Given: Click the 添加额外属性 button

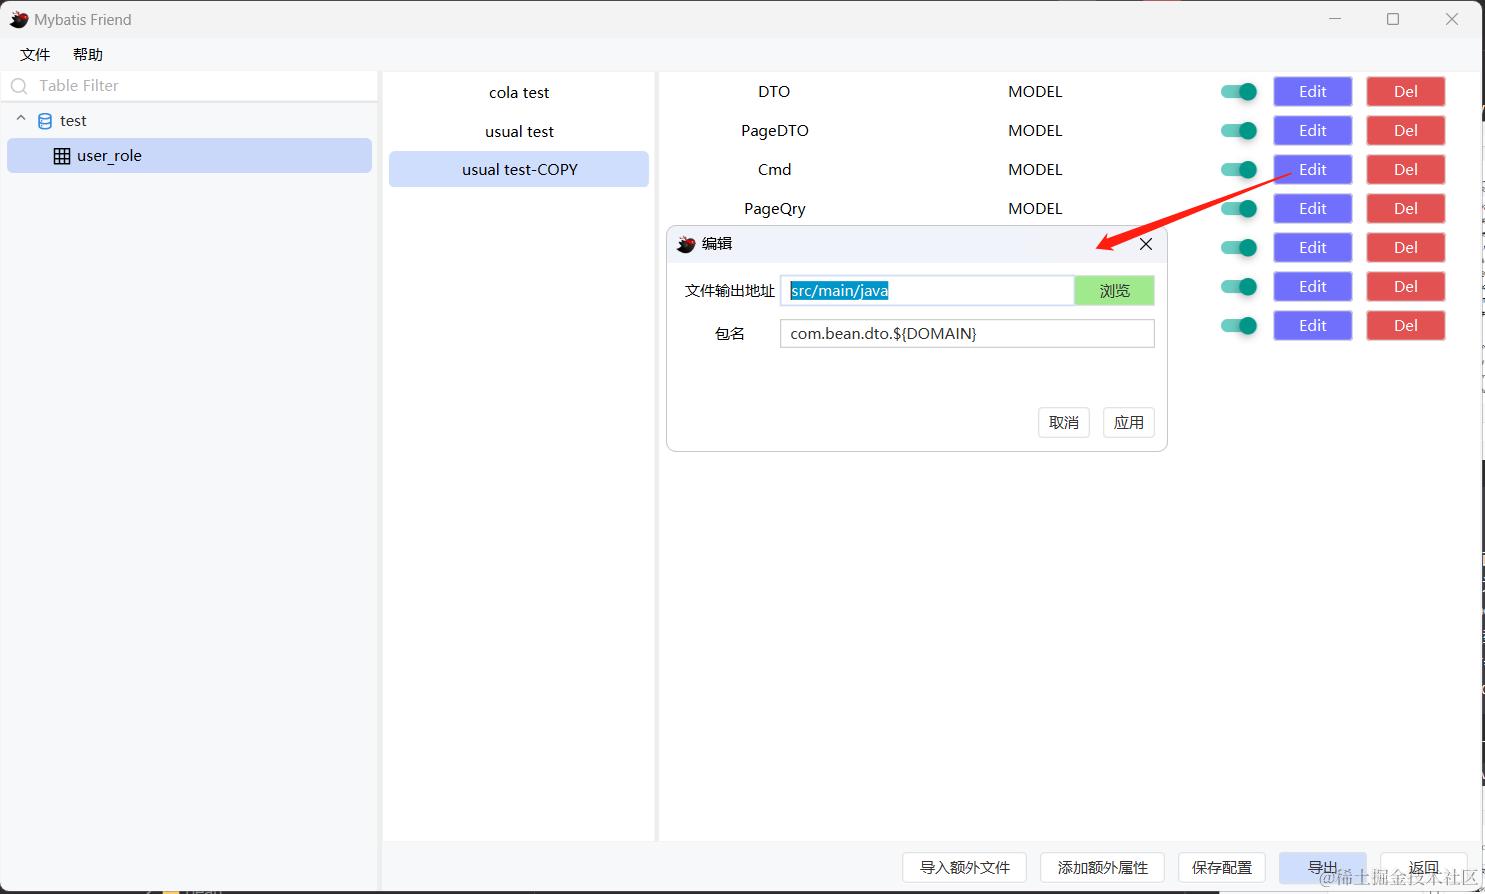Looking at the screenshot, I should (1103, 868).
